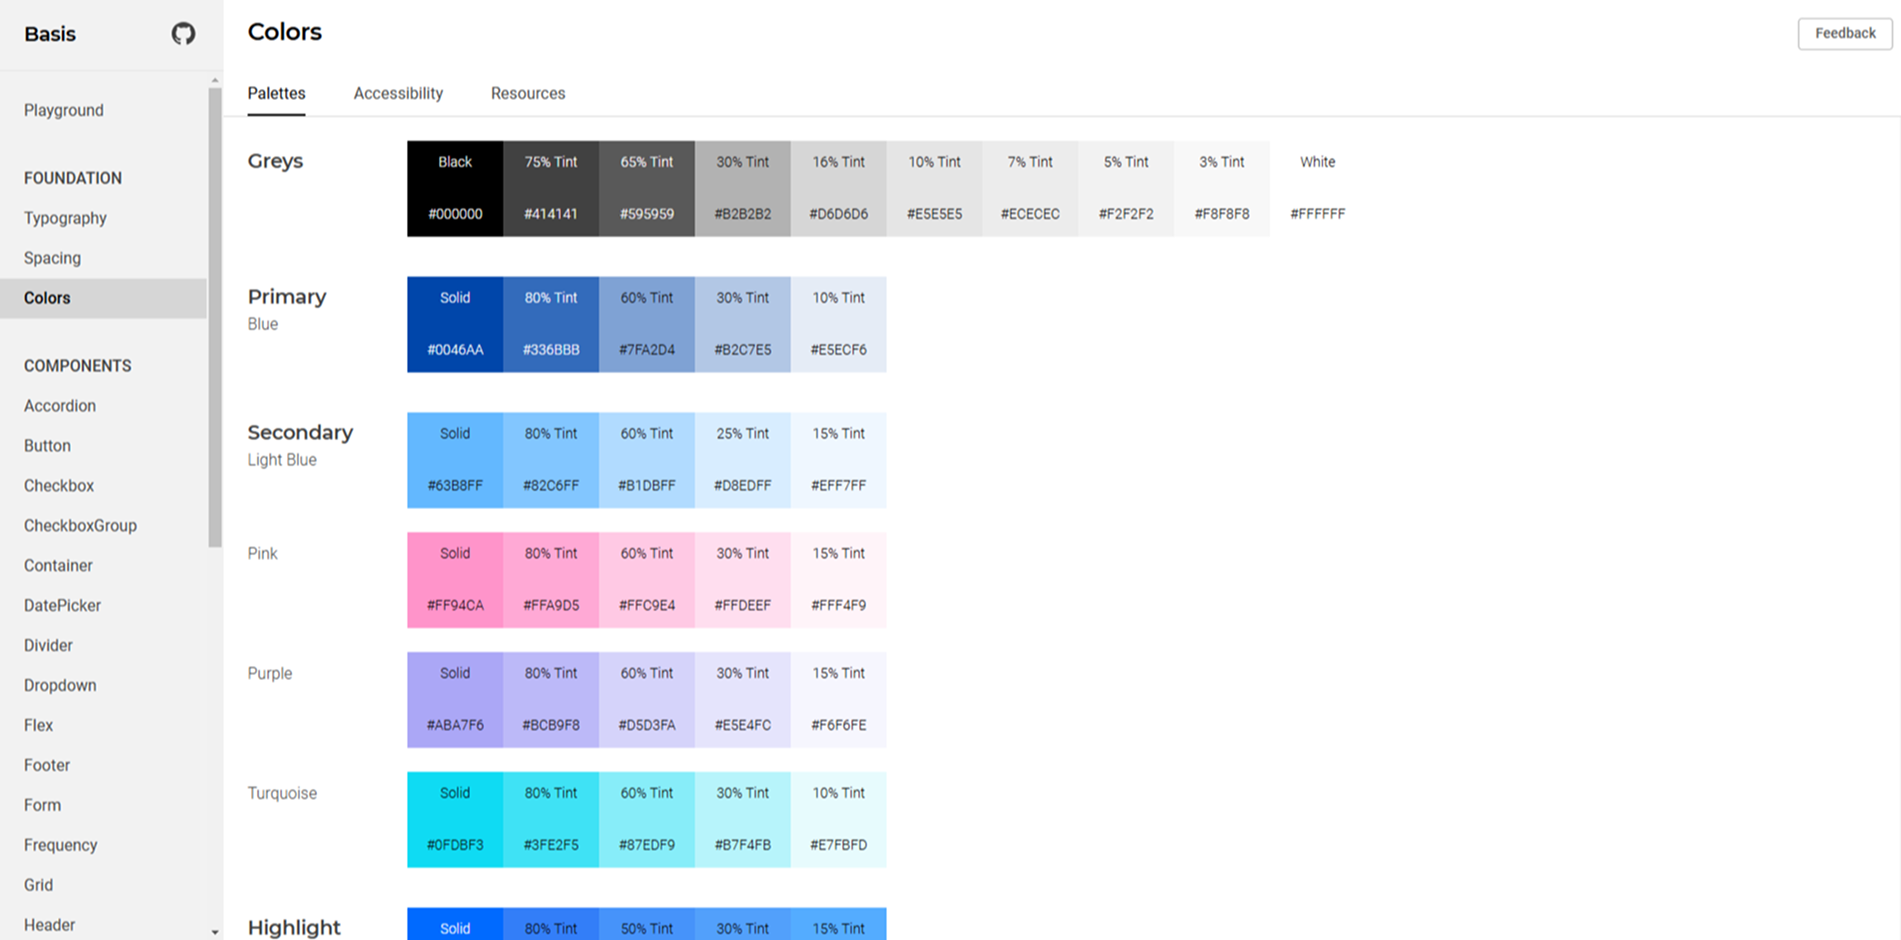
Task: Go to the Typography page
Action: (65, 218)
